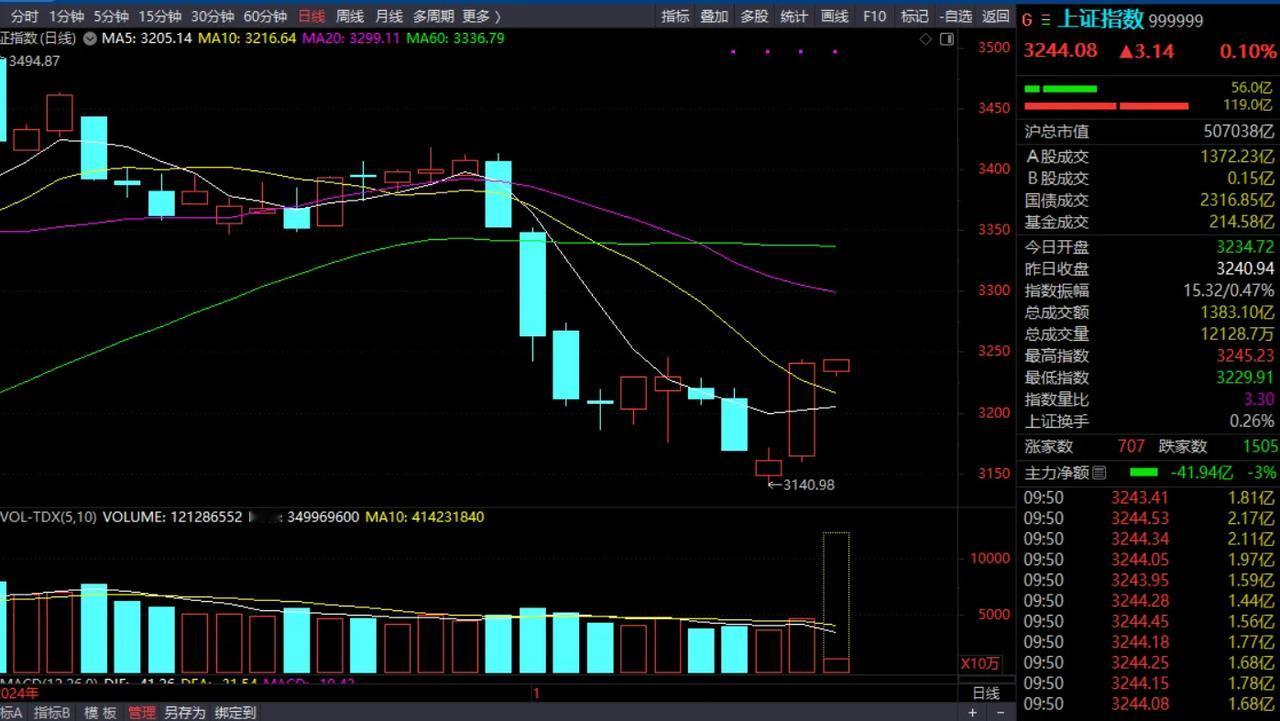Screen dimensions: 1280x721
Task: Switch to the 周线 weekly chart
Action: [x=350, y=16]
